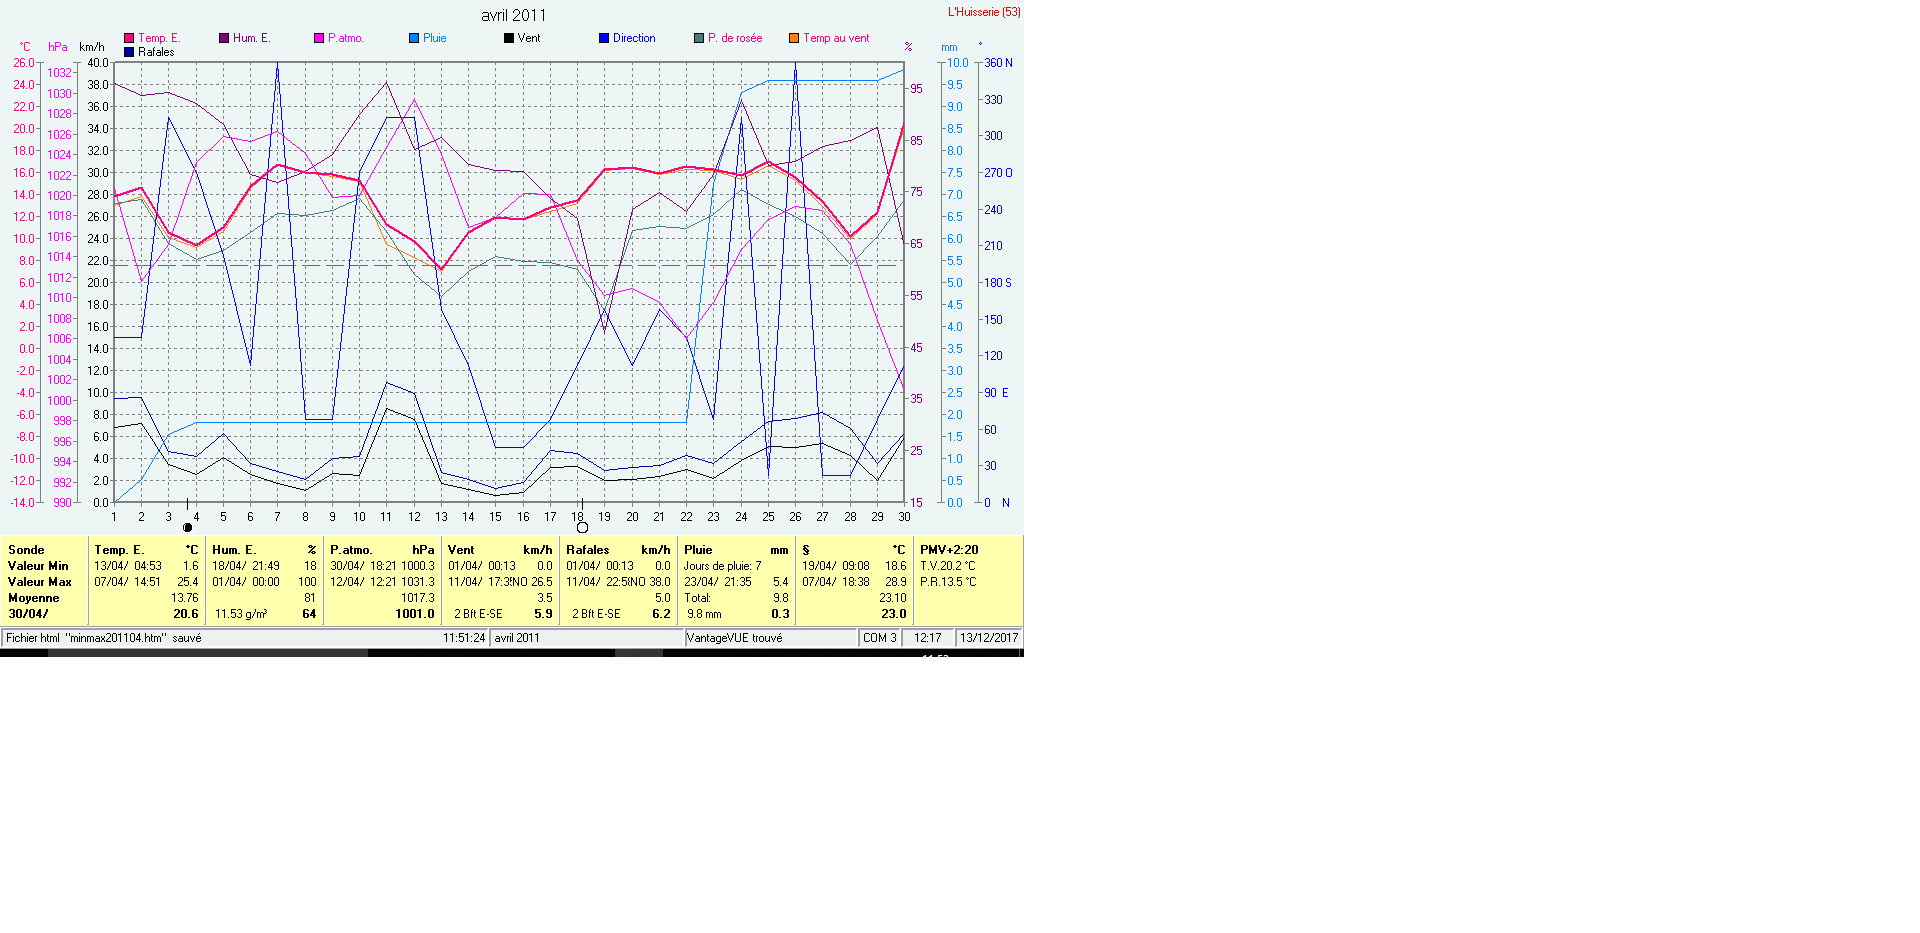Screen dimensions: 1920x933
Task: Click the '1017.3' average pressure value
Action: point(418,598)
